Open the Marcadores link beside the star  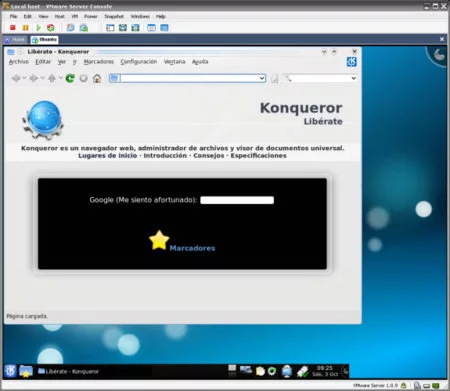pyautogui.click(x=192, y=248)
